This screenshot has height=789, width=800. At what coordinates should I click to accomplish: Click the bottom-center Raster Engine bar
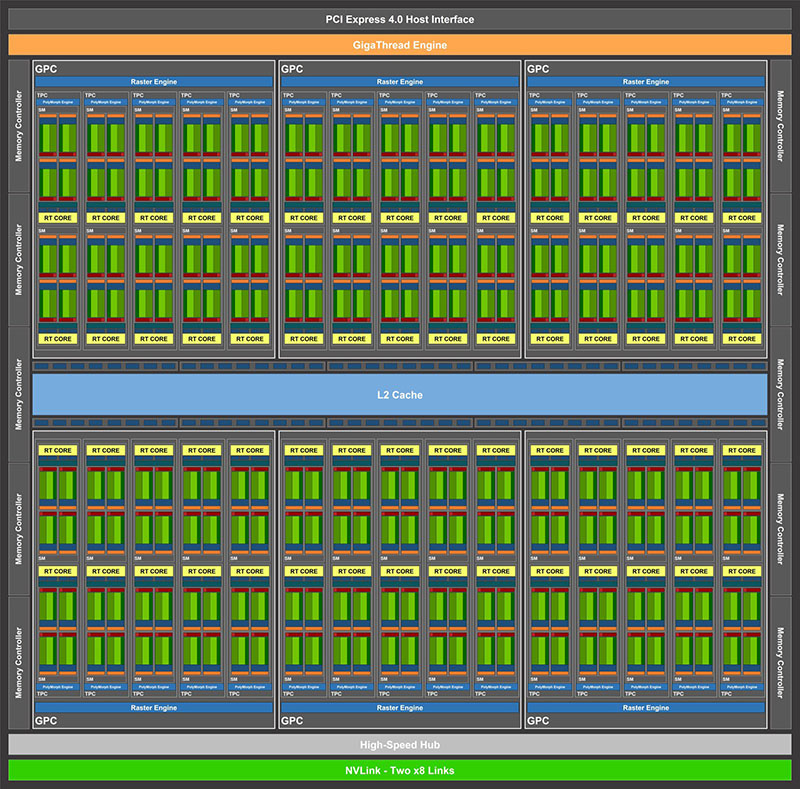coord(400,707)
